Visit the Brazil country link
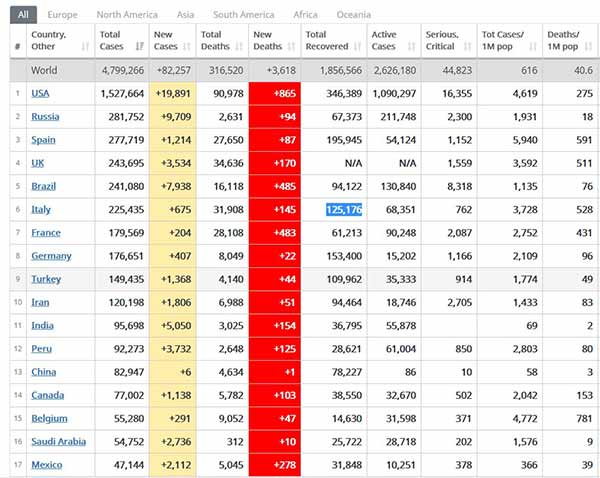Screen dimensions: 600x478 pyautogui.click(x=44, y=186)
